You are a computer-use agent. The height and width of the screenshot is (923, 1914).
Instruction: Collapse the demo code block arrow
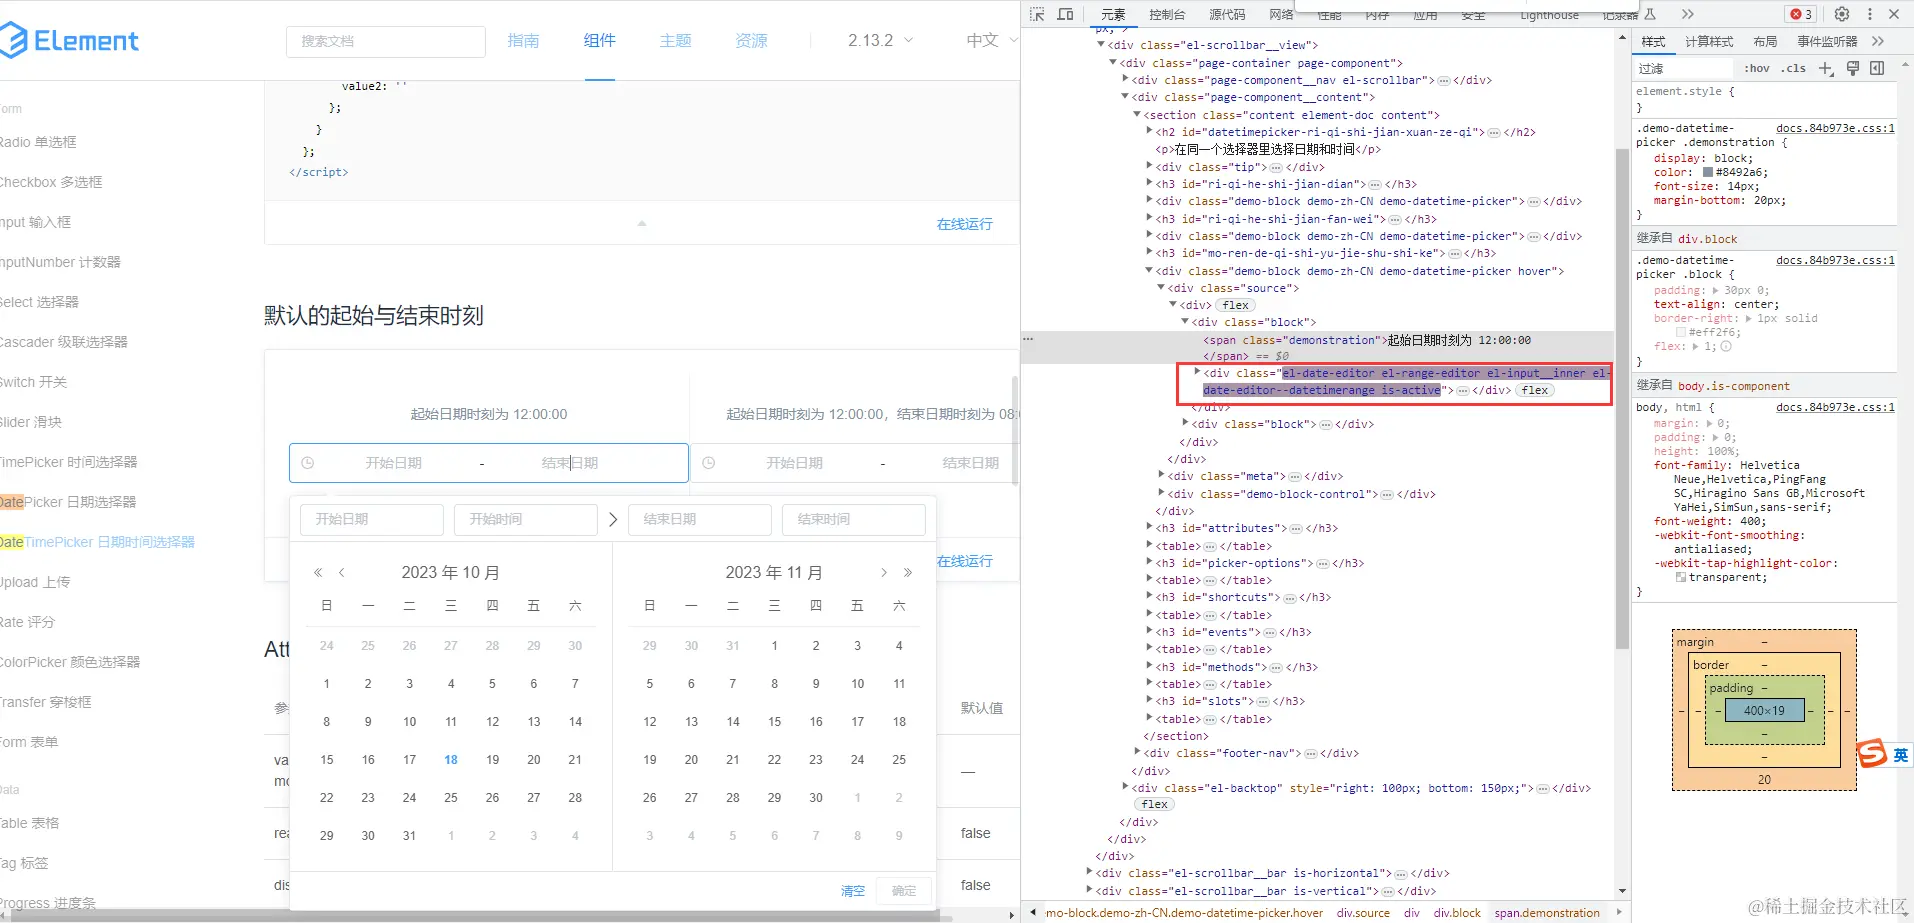tap(642, 224)
